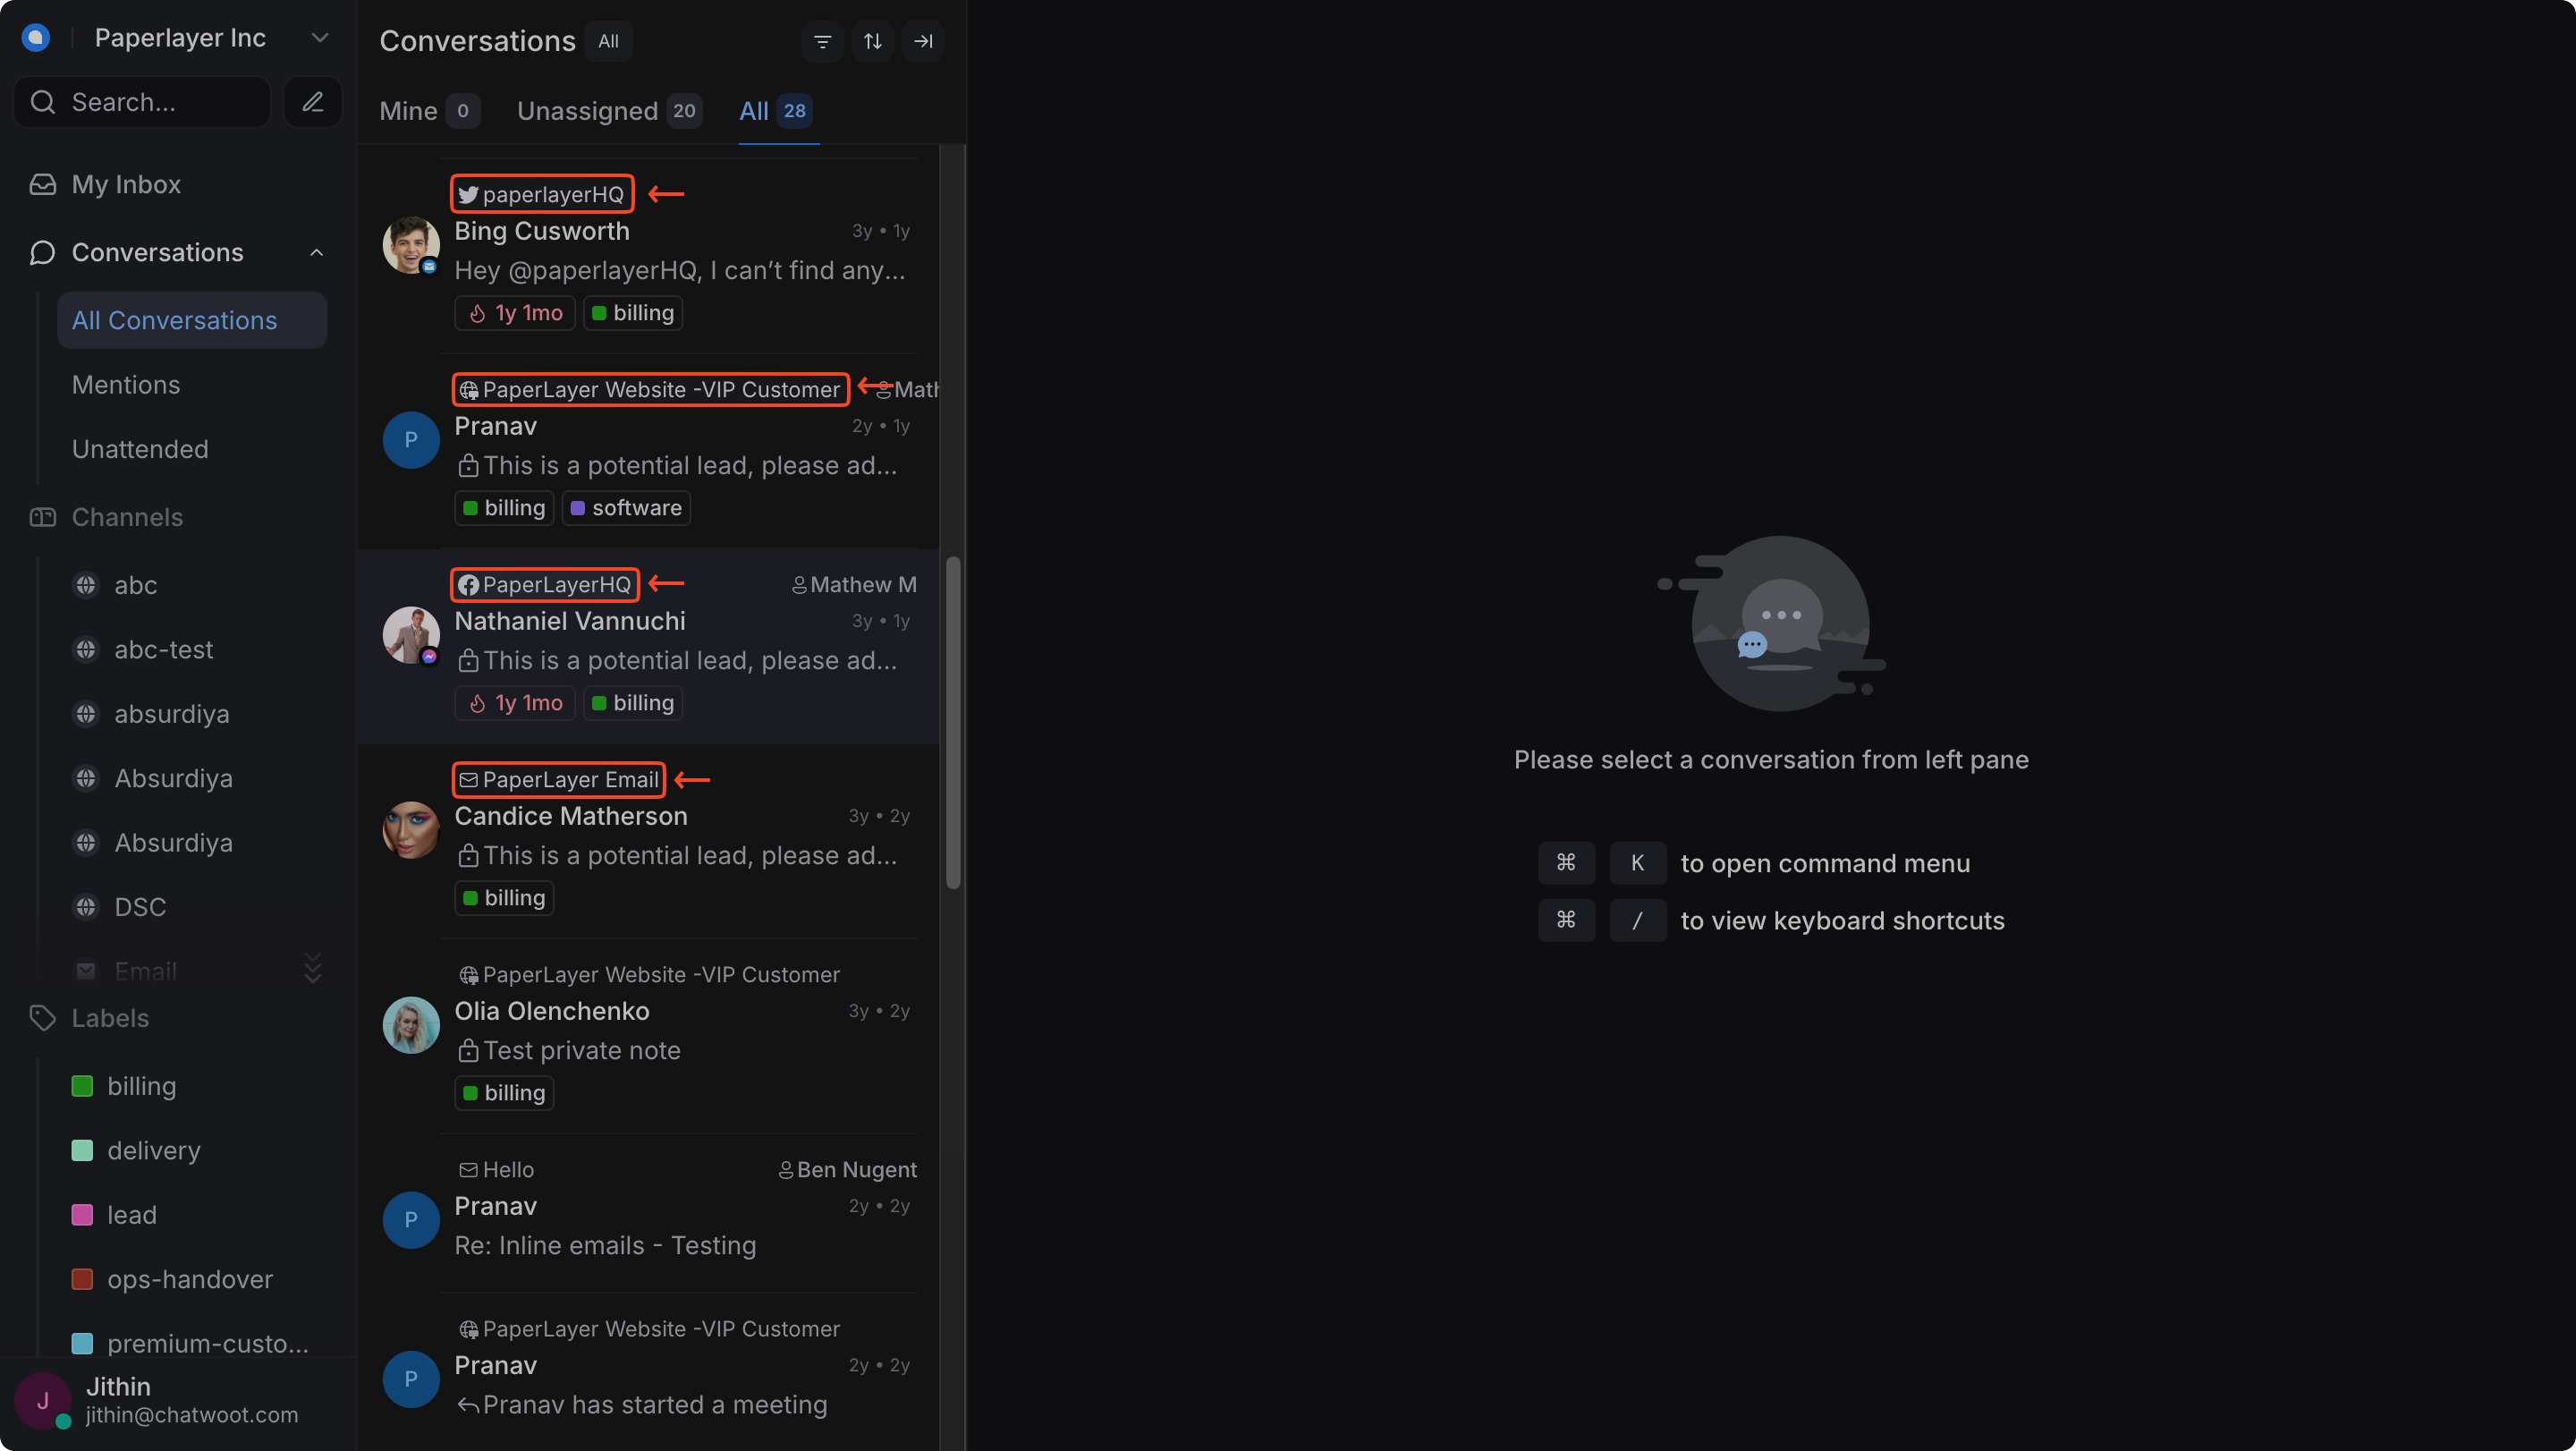Focus the Search... input field

(142, 102)
